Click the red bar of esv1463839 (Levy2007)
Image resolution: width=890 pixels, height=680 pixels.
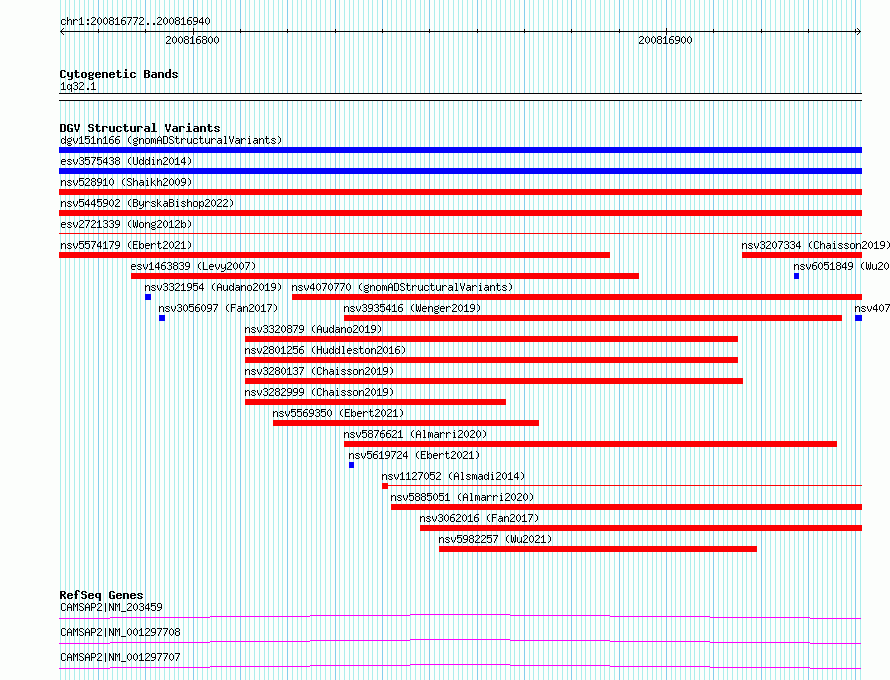click(385, 276)
